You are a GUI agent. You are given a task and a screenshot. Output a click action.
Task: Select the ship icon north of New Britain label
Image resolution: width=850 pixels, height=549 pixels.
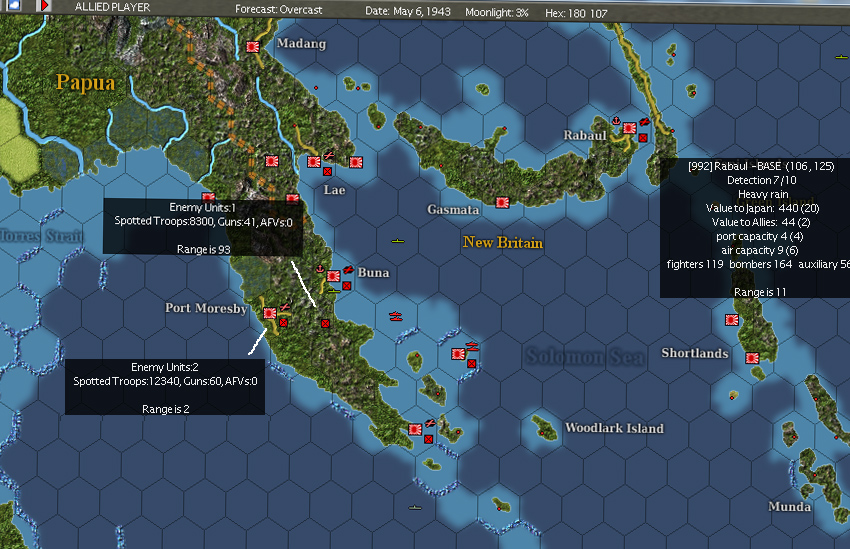(x=398, y=241)
